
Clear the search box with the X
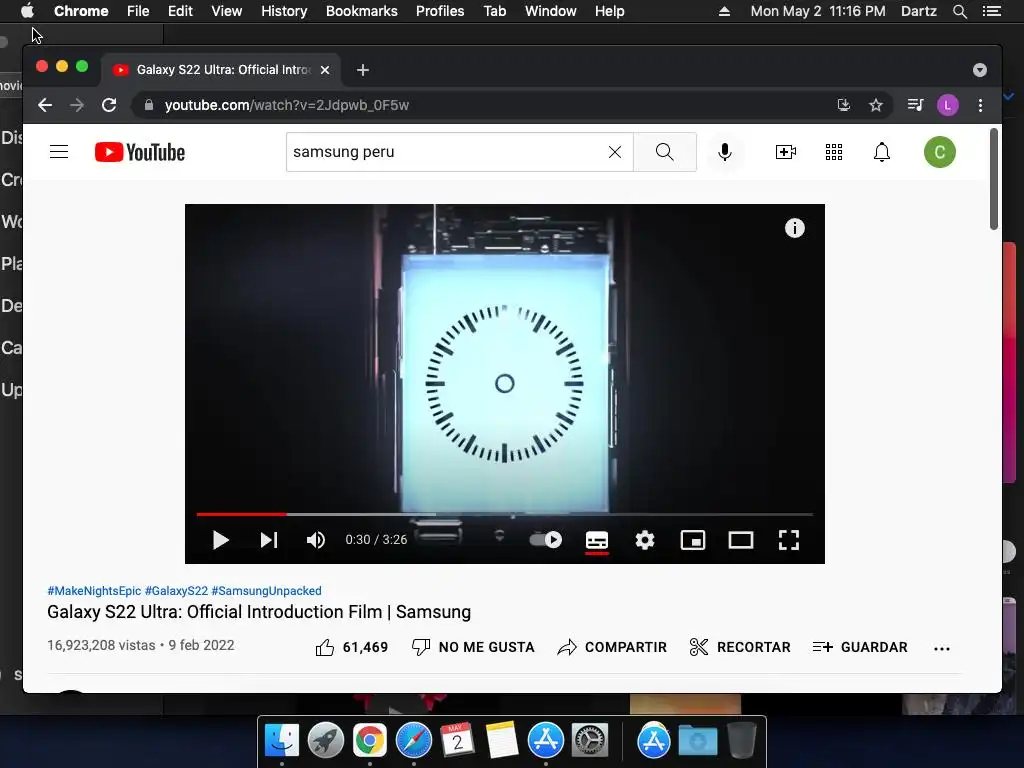tap(615, 152)
